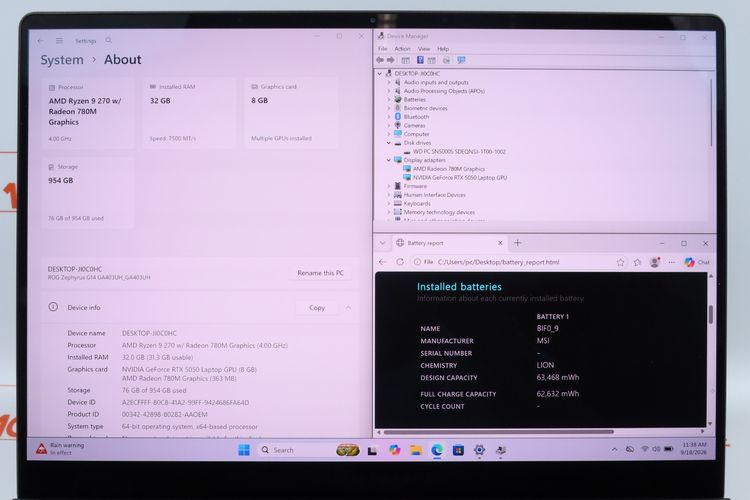750x500 pixels.
Task: Select the Computer tree row
Action: point(411,134)
